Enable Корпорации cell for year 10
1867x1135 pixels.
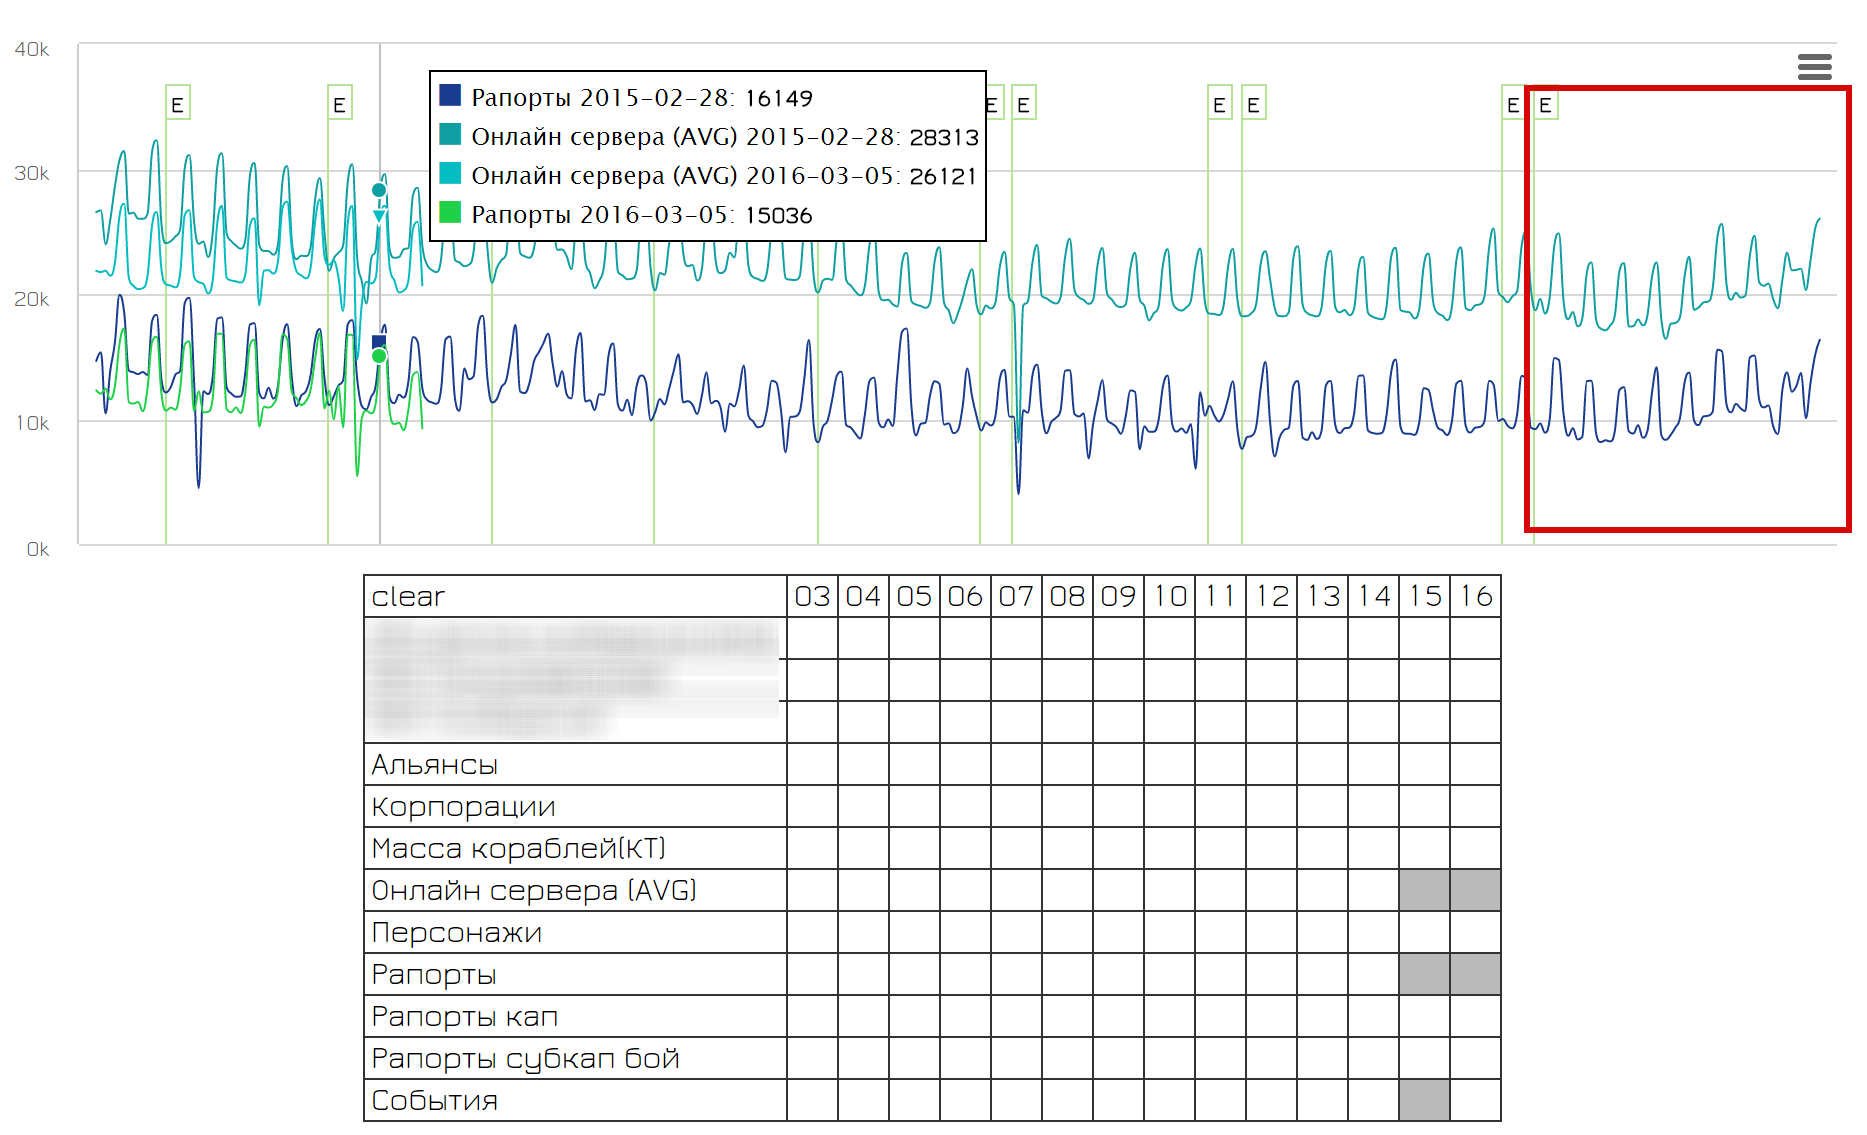pyautogui.click(x=1170, y=806)
